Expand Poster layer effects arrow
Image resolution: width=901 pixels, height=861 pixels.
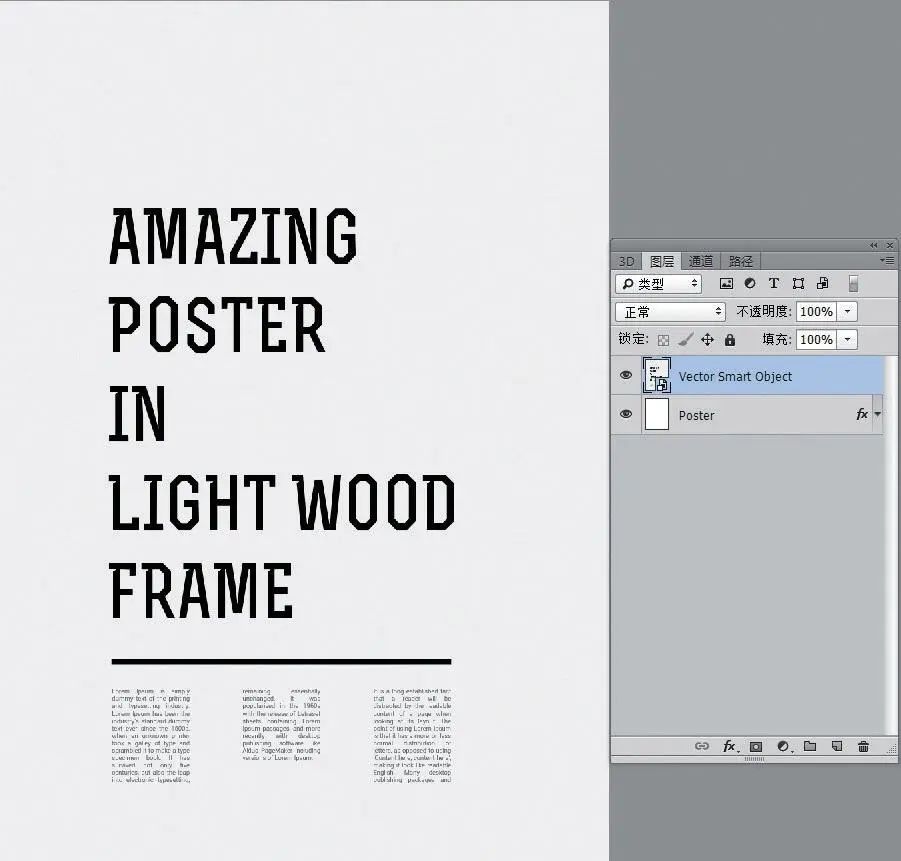(x=877, y=414)
